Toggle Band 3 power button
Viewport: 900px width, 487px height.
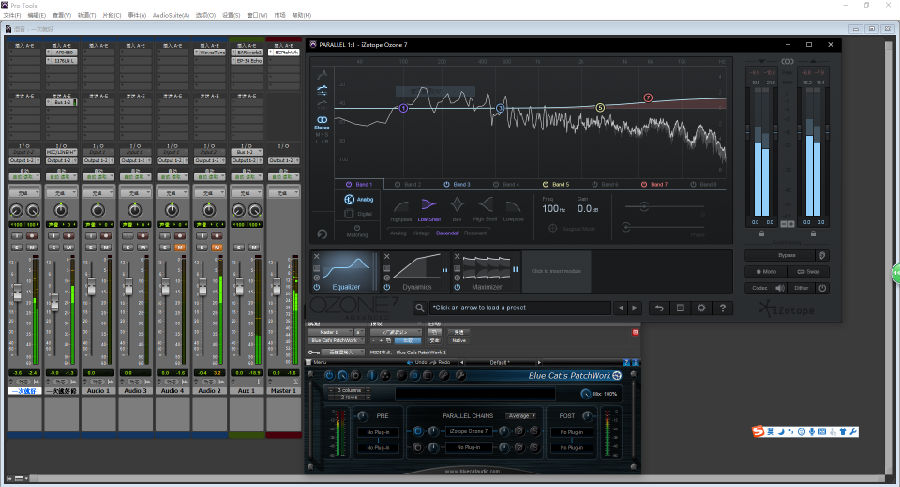point(447,185)
